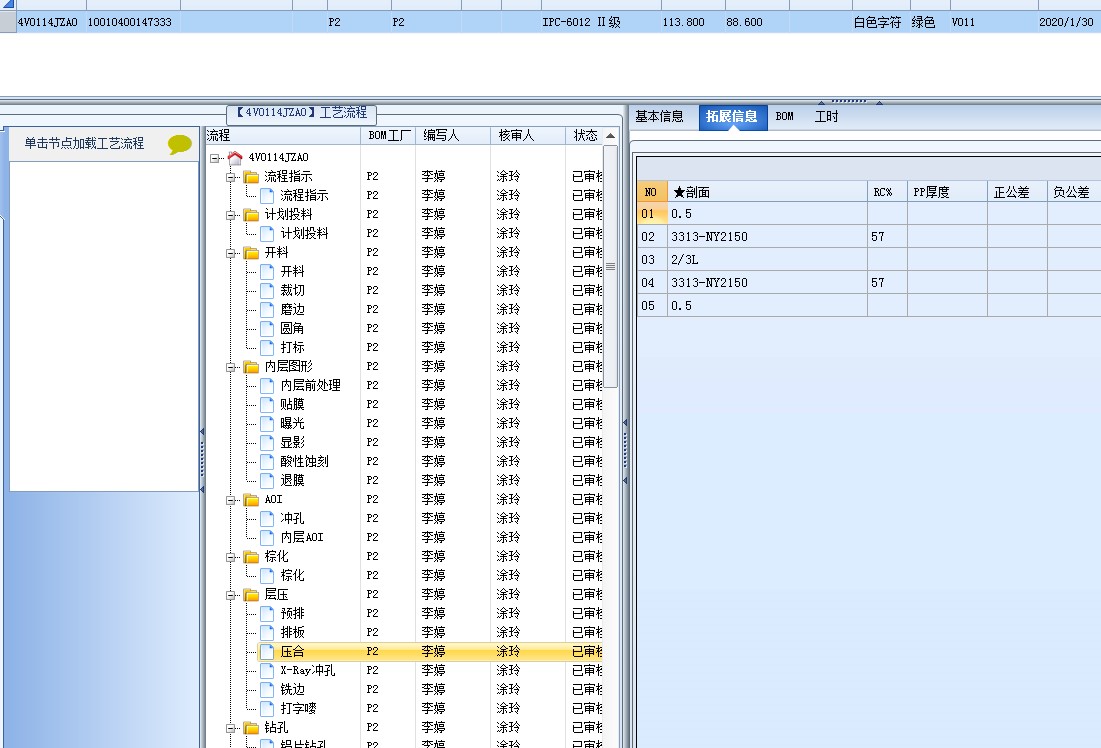Viewport: 1101px width, 748px height.
Task: Collapse the 计划投料 folder node
Action: pos(230,215)
